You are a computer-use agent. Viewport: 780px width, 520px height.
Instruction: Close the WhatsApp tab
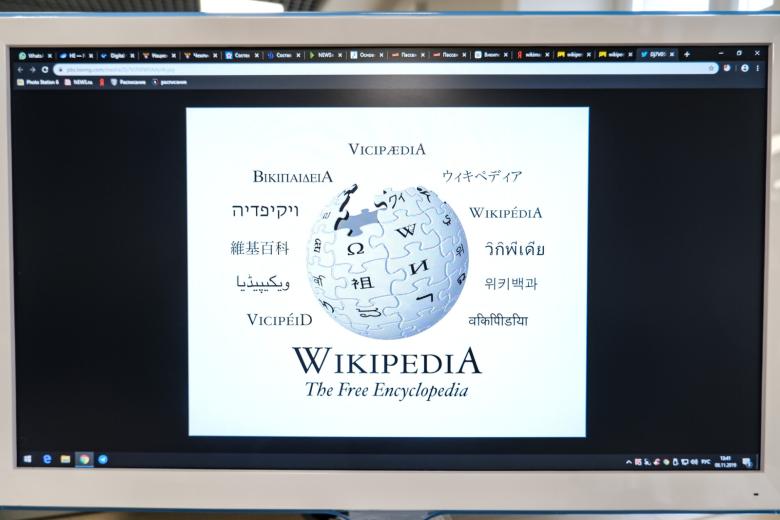[49, 56]
